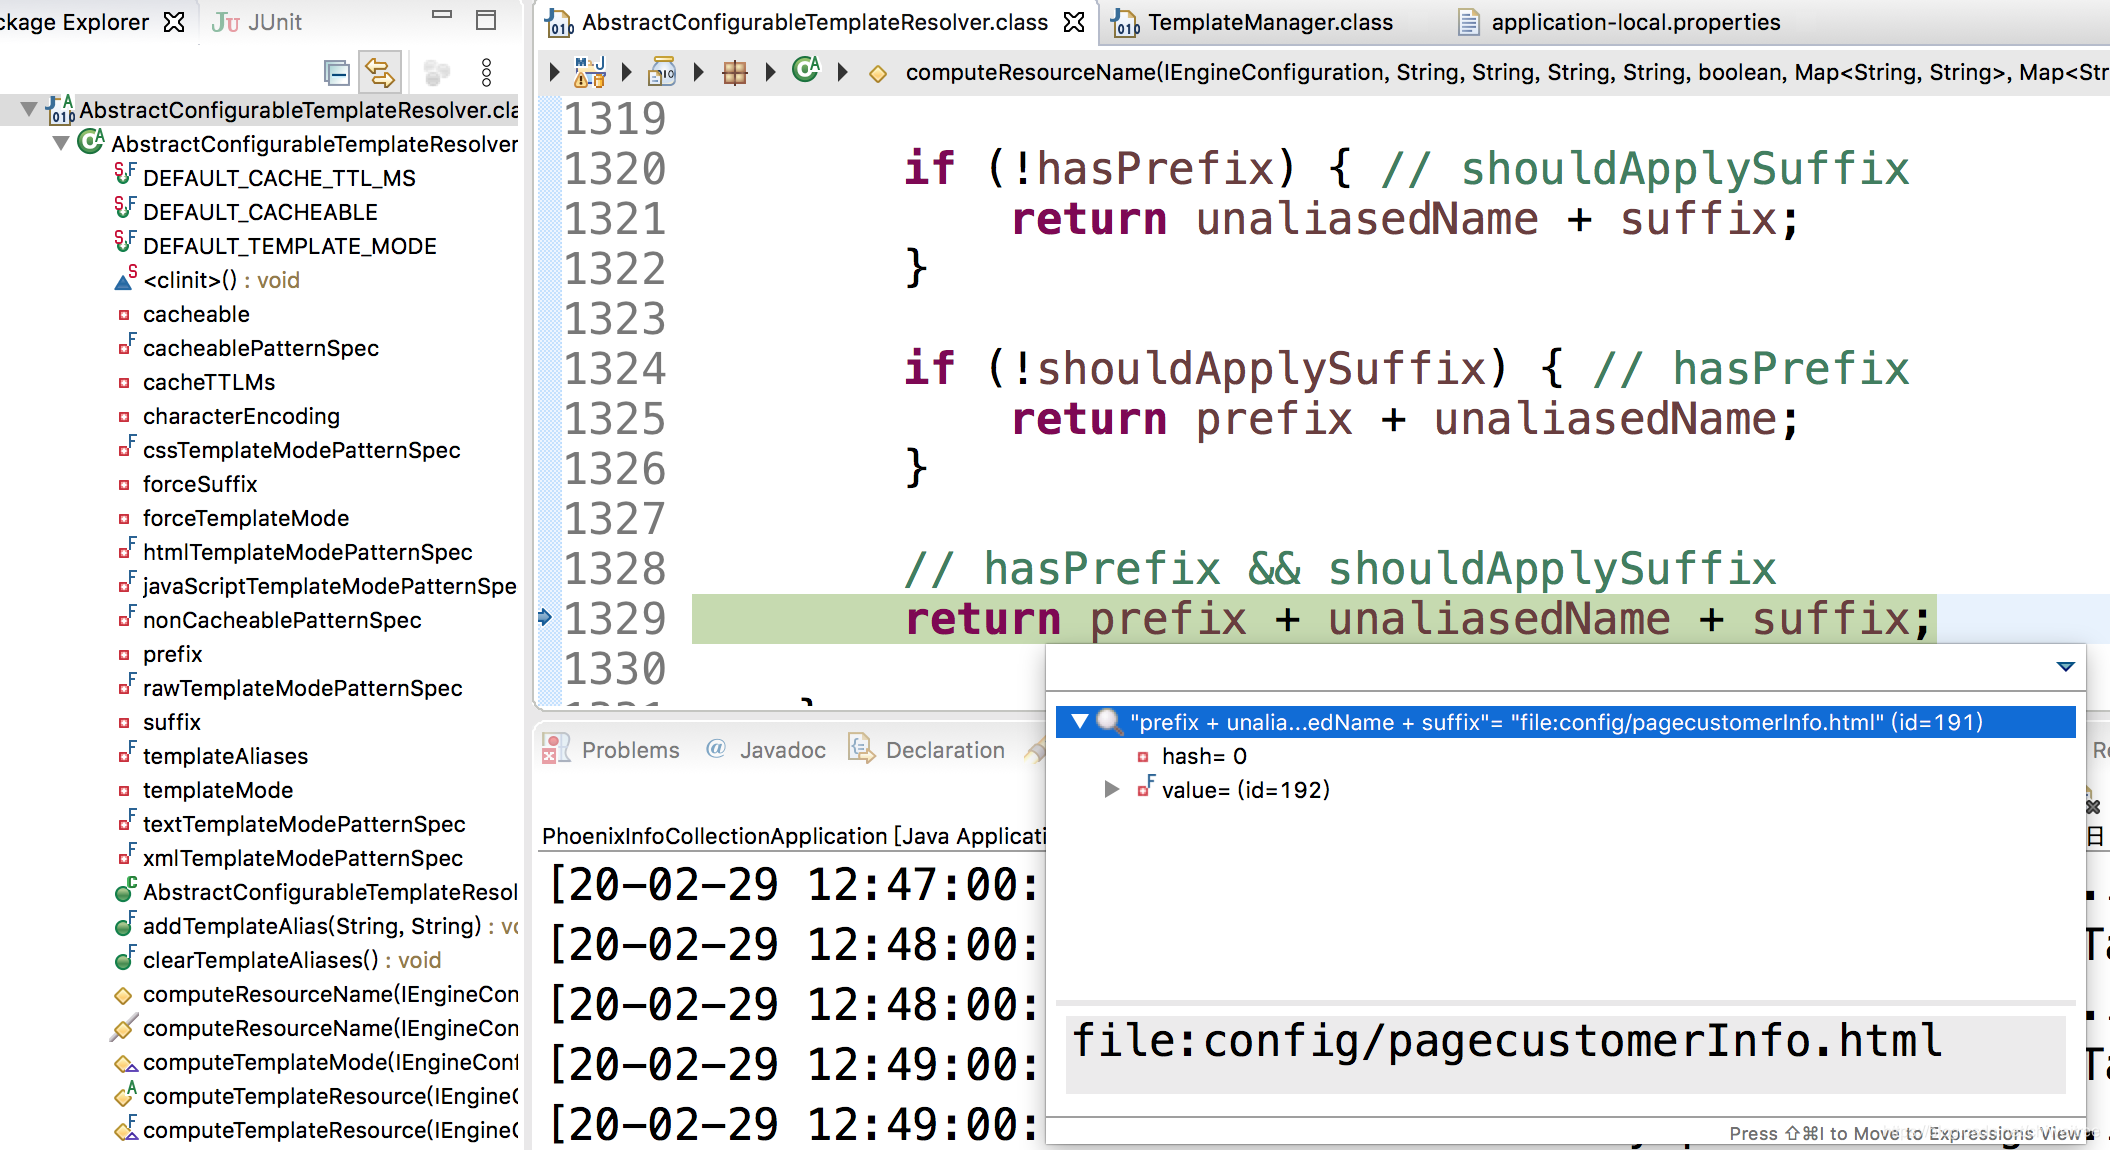2110x1150 pixels.
Task: Click the diamond method icon beside computeResourceName
Action: click(x=877, y=73)
